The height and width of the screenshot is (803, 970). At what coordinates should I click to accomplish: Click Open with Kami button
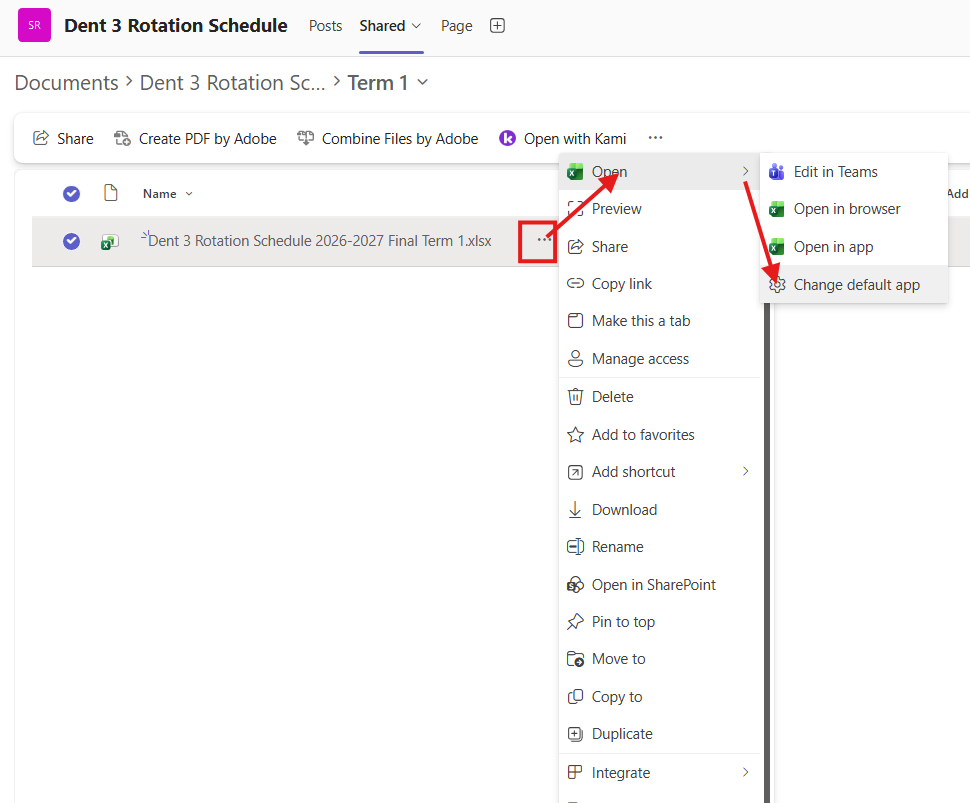562,139
